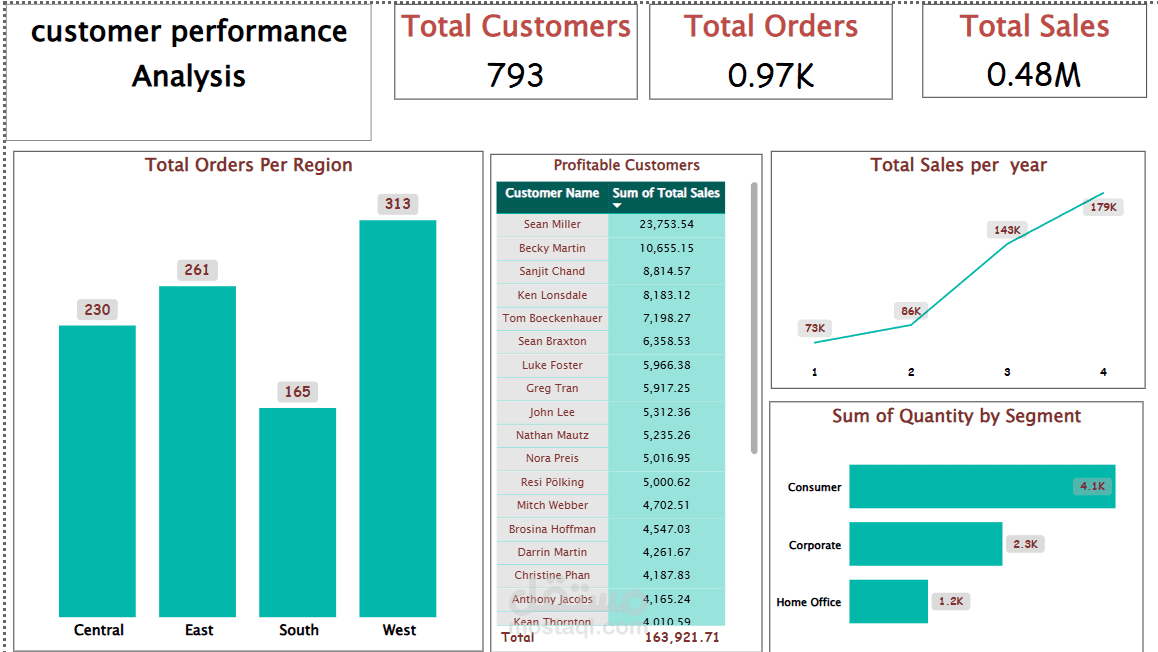Image resolution: width=1158 pixels, height=652 pixels.
Task: Click the Sean Miller row in Profitable Customers
Action: (x=552, y=224)
